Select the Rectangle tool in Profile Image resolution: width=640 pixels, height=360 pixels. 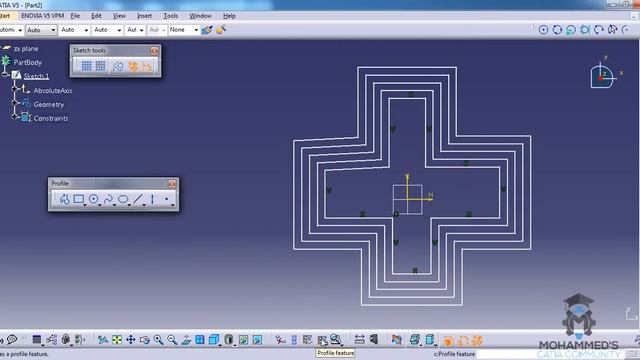tap(78, 199)
